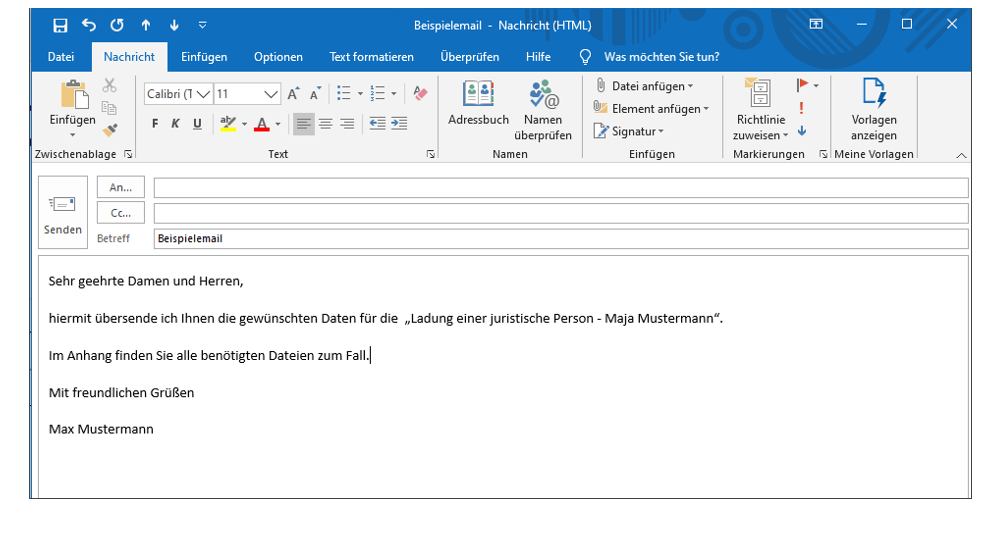Mark message as high importance
The width and height of the screenshot is (1006, 541).
(801, 108)
